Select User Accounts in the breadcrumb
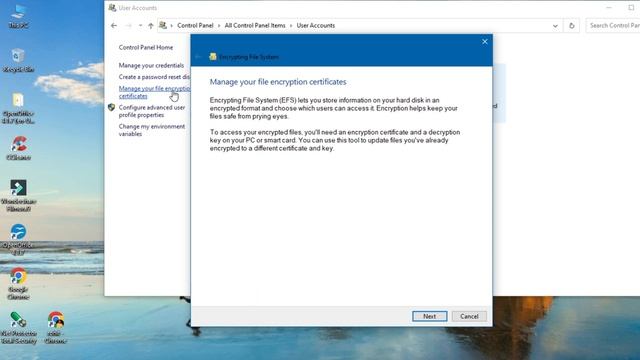The height and width of the screenshot is (360, 640). (316, 25)
